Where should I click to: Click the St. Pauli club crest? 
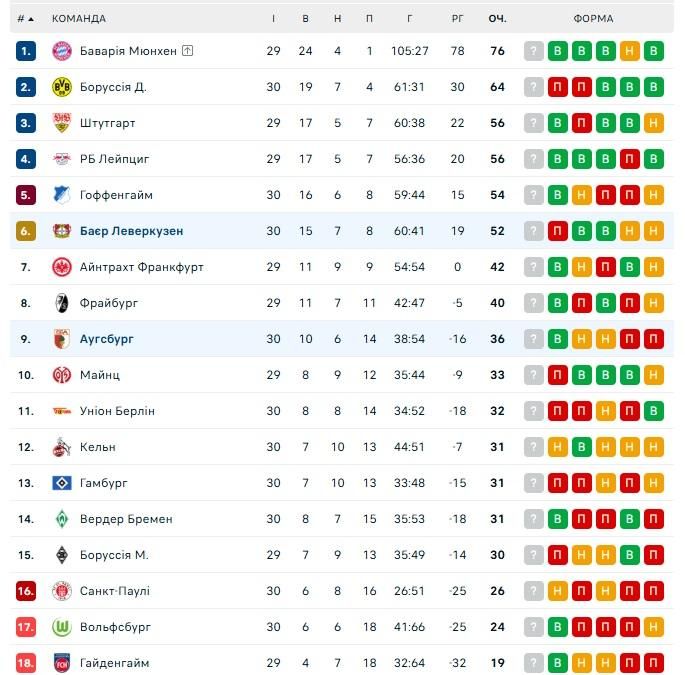coord(62,591)
